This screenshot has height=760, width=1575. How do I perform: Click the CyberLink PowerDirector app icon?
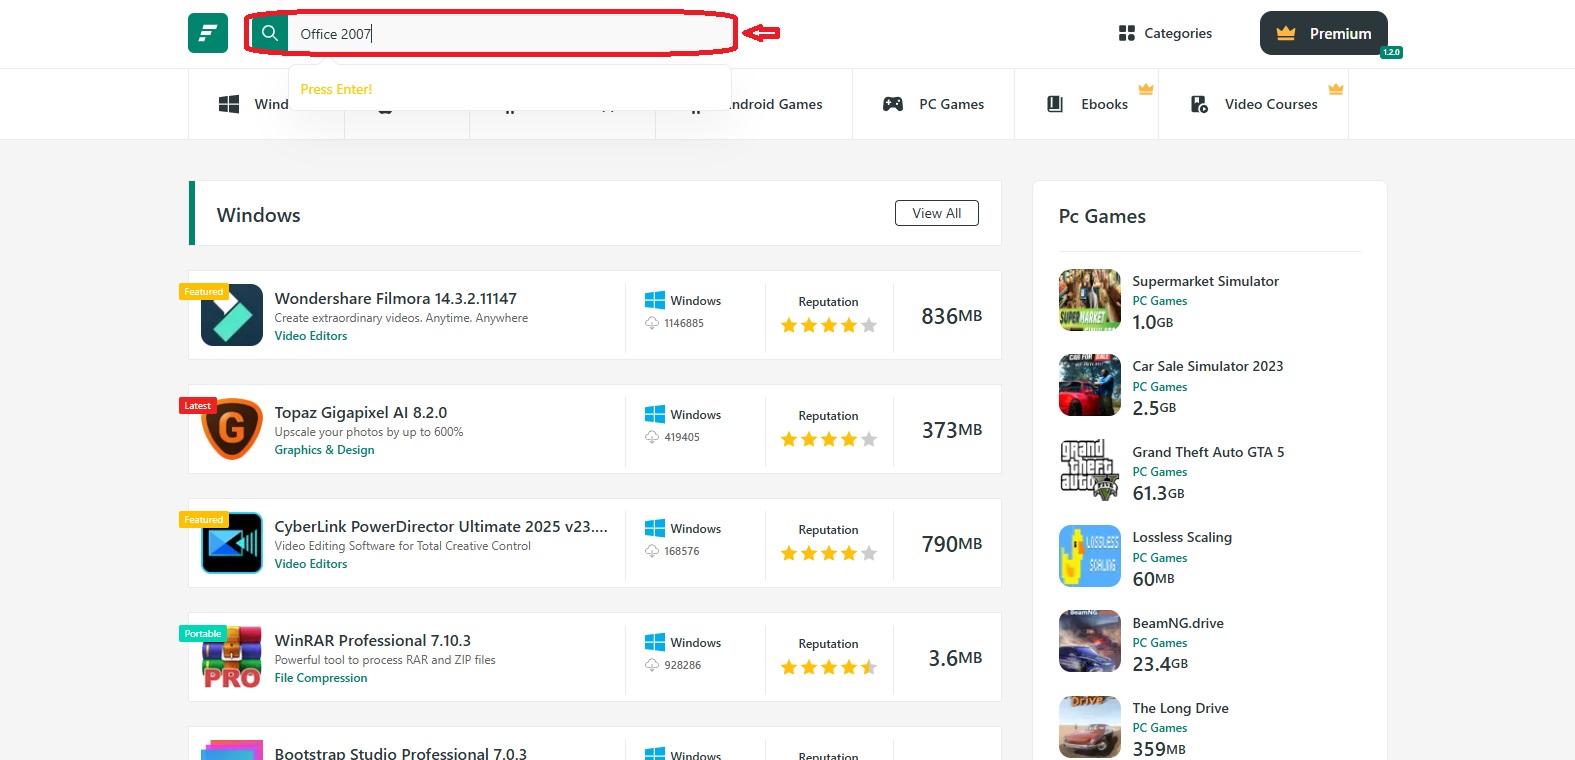(232, 543)
